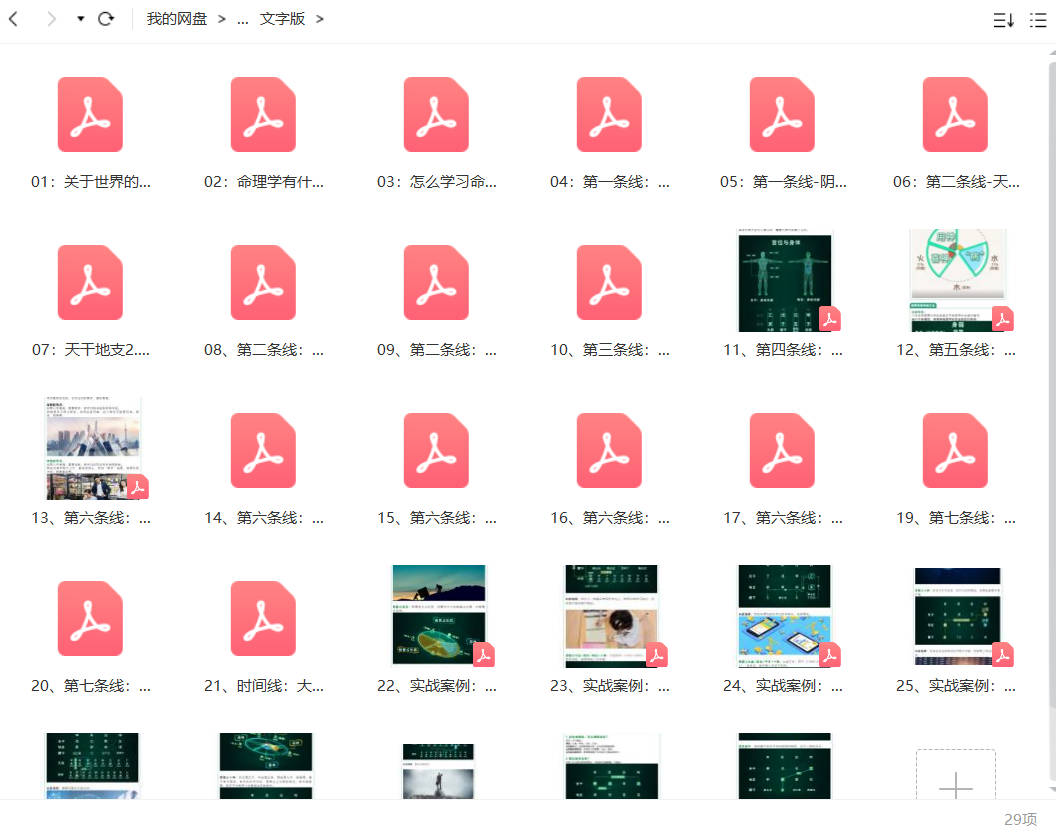1056x834 pixels.
Task: Expand the collapsed '...' breadcrumb path
Action: [242, 20]
